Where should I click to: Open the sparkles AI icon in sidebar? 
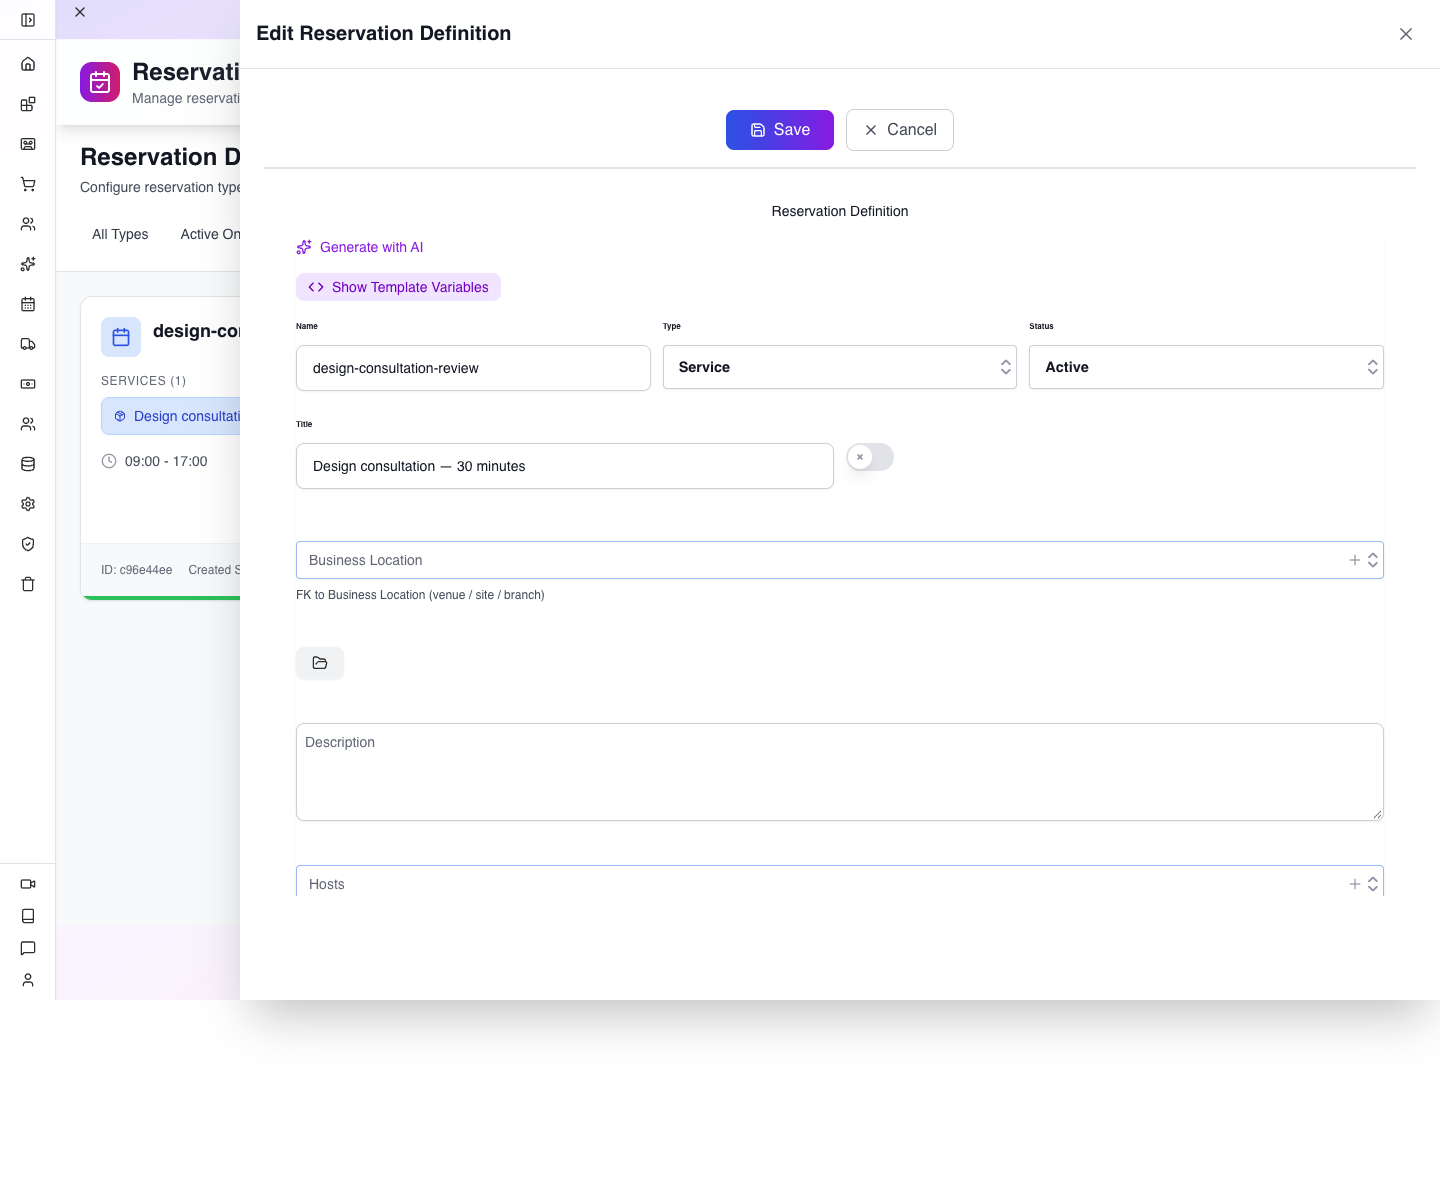click(28, 264)
